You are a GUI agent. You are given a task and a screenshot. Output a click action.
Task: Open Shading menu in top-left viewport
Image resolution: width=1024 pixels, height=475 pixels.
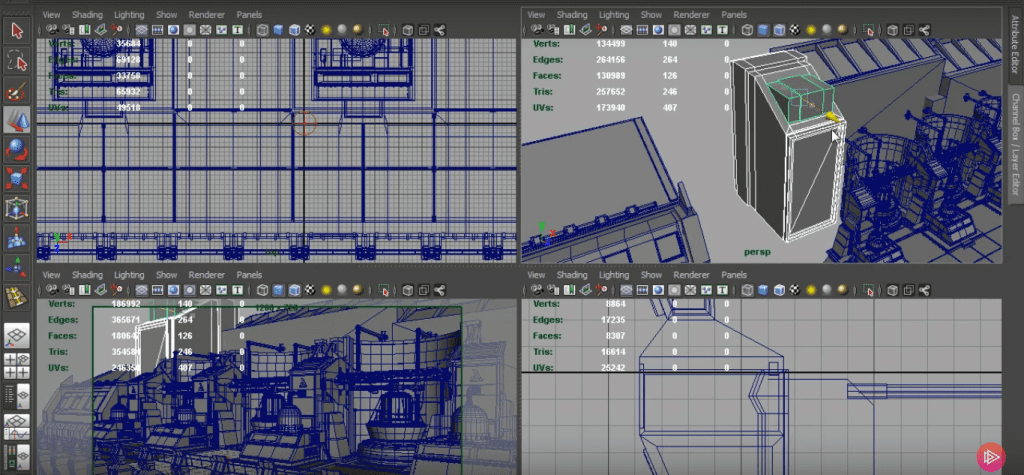pos(88,14)
